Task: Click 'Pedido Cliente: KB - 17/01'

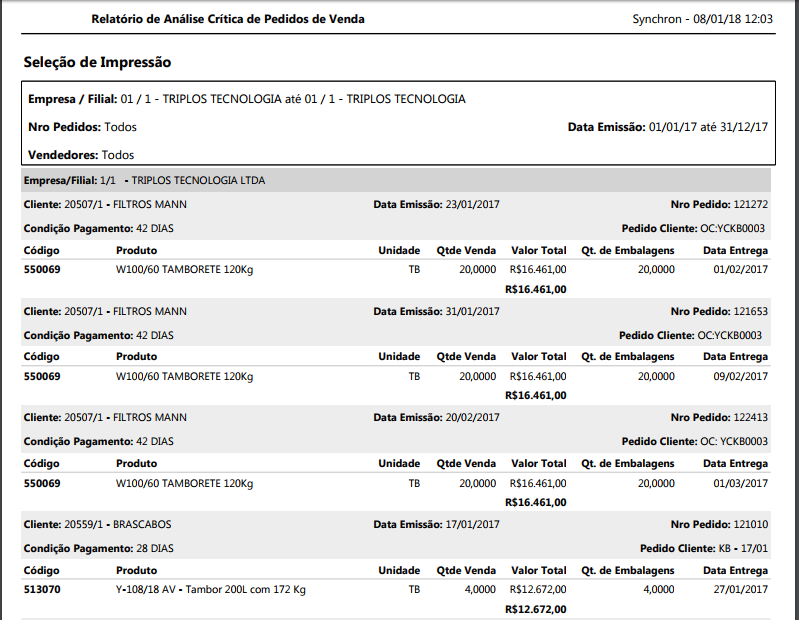Action: tap(704, 549)
